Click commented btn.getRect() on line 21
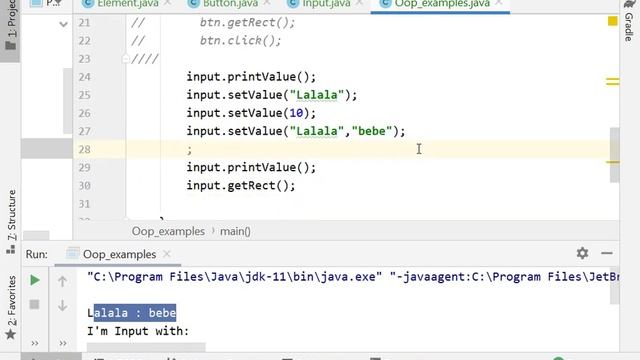 click(247, 22)
